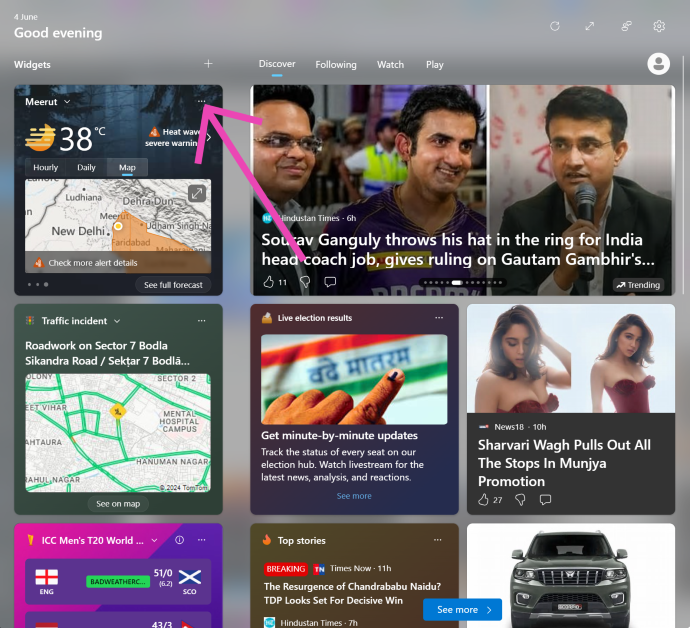Viewport: 690px width, 628px height.
Task: Open the share and connect icon near settings
Action: (626, 26)
